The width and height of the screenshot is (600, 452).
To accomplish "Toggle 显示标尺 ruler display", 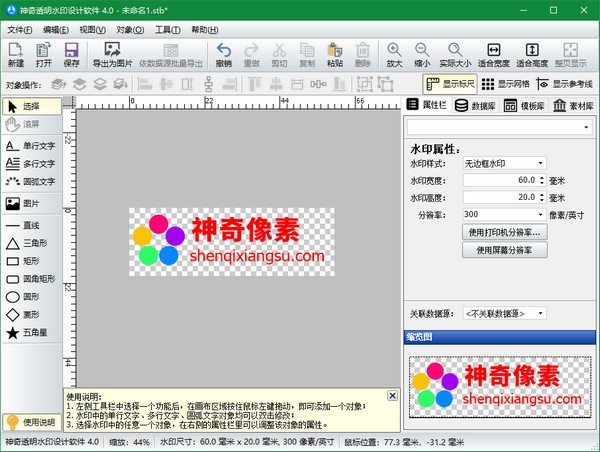I will tap(449, 84).
